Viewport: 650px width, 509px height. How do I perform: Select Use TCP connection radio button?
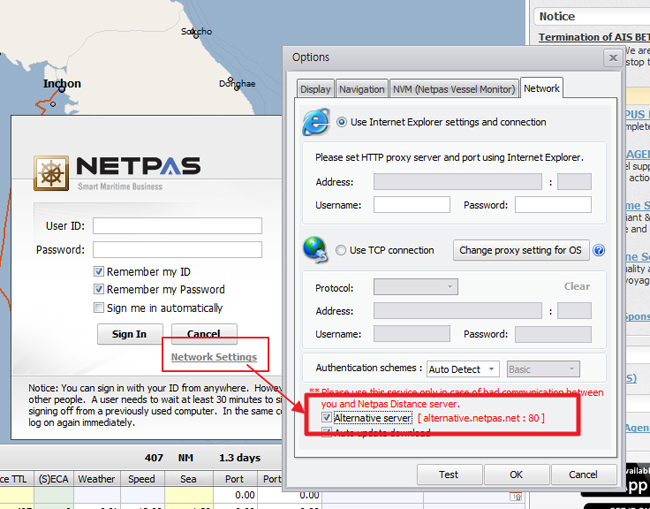coord(341,250)
